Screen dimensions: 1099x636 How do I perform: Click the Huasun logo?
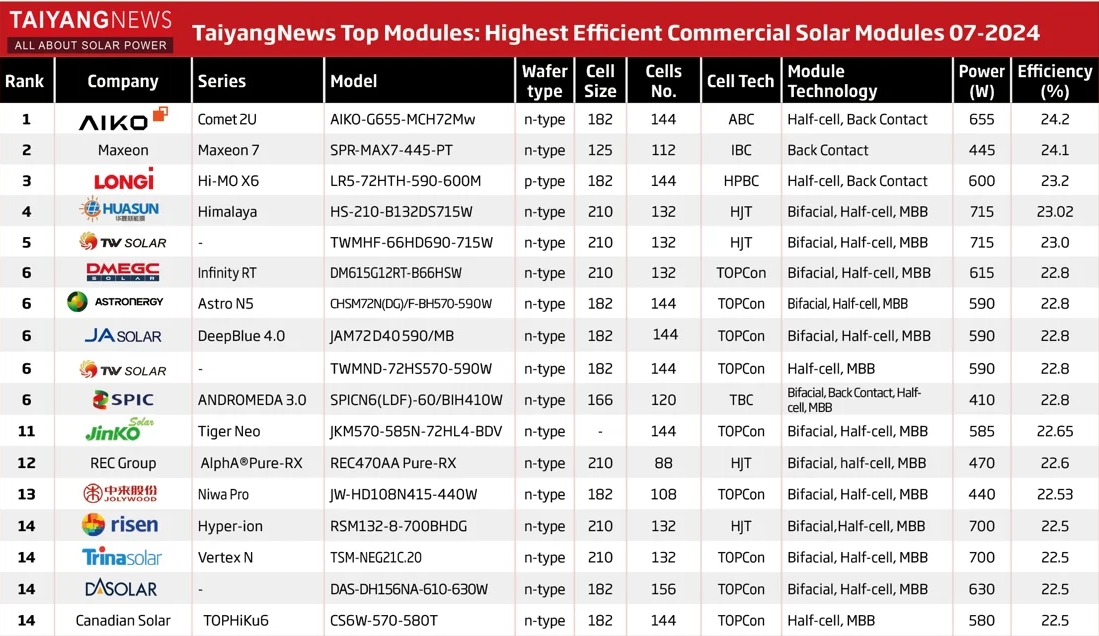coord(123,211)
